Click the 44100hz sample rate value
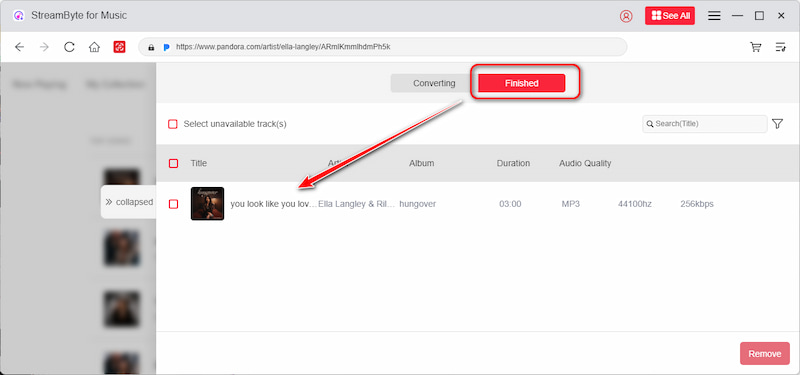Image resolution: width=800 pixels, height=375 pixels. (635, 204)
